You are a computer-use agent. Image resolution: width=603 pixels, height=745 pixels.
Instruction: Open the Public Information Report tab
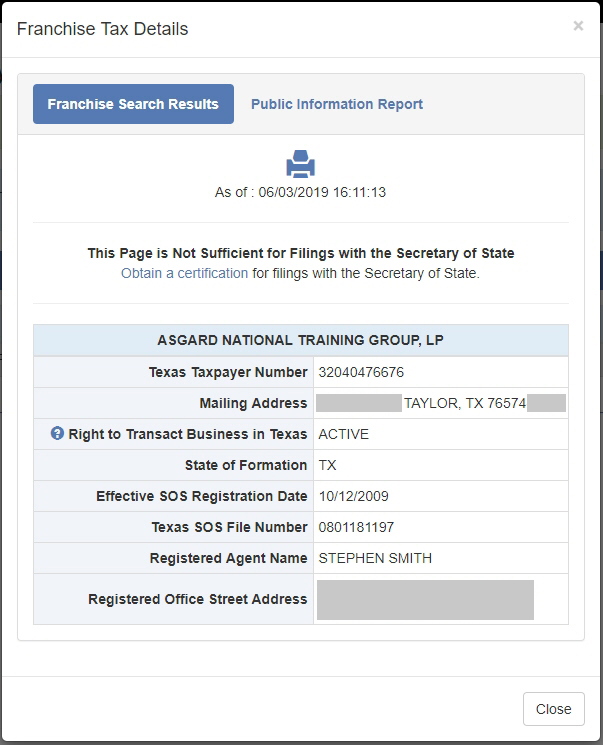tap(337, 104)
